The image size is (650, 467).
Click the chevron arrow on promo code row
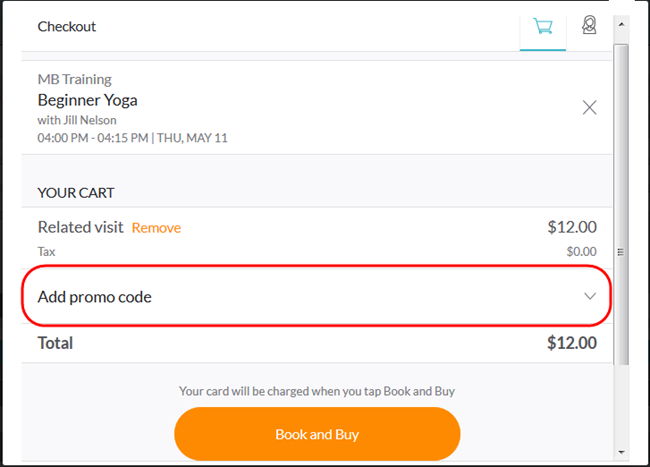589,296
